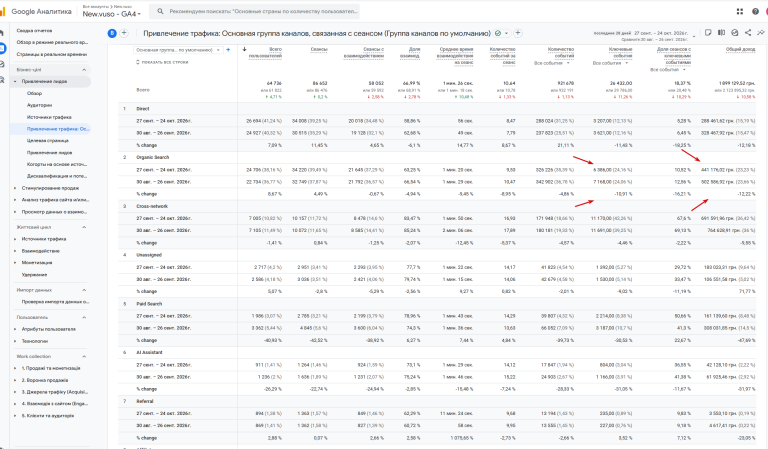
Task: Sort by Сеансы column header
Action: coord(319,49)
